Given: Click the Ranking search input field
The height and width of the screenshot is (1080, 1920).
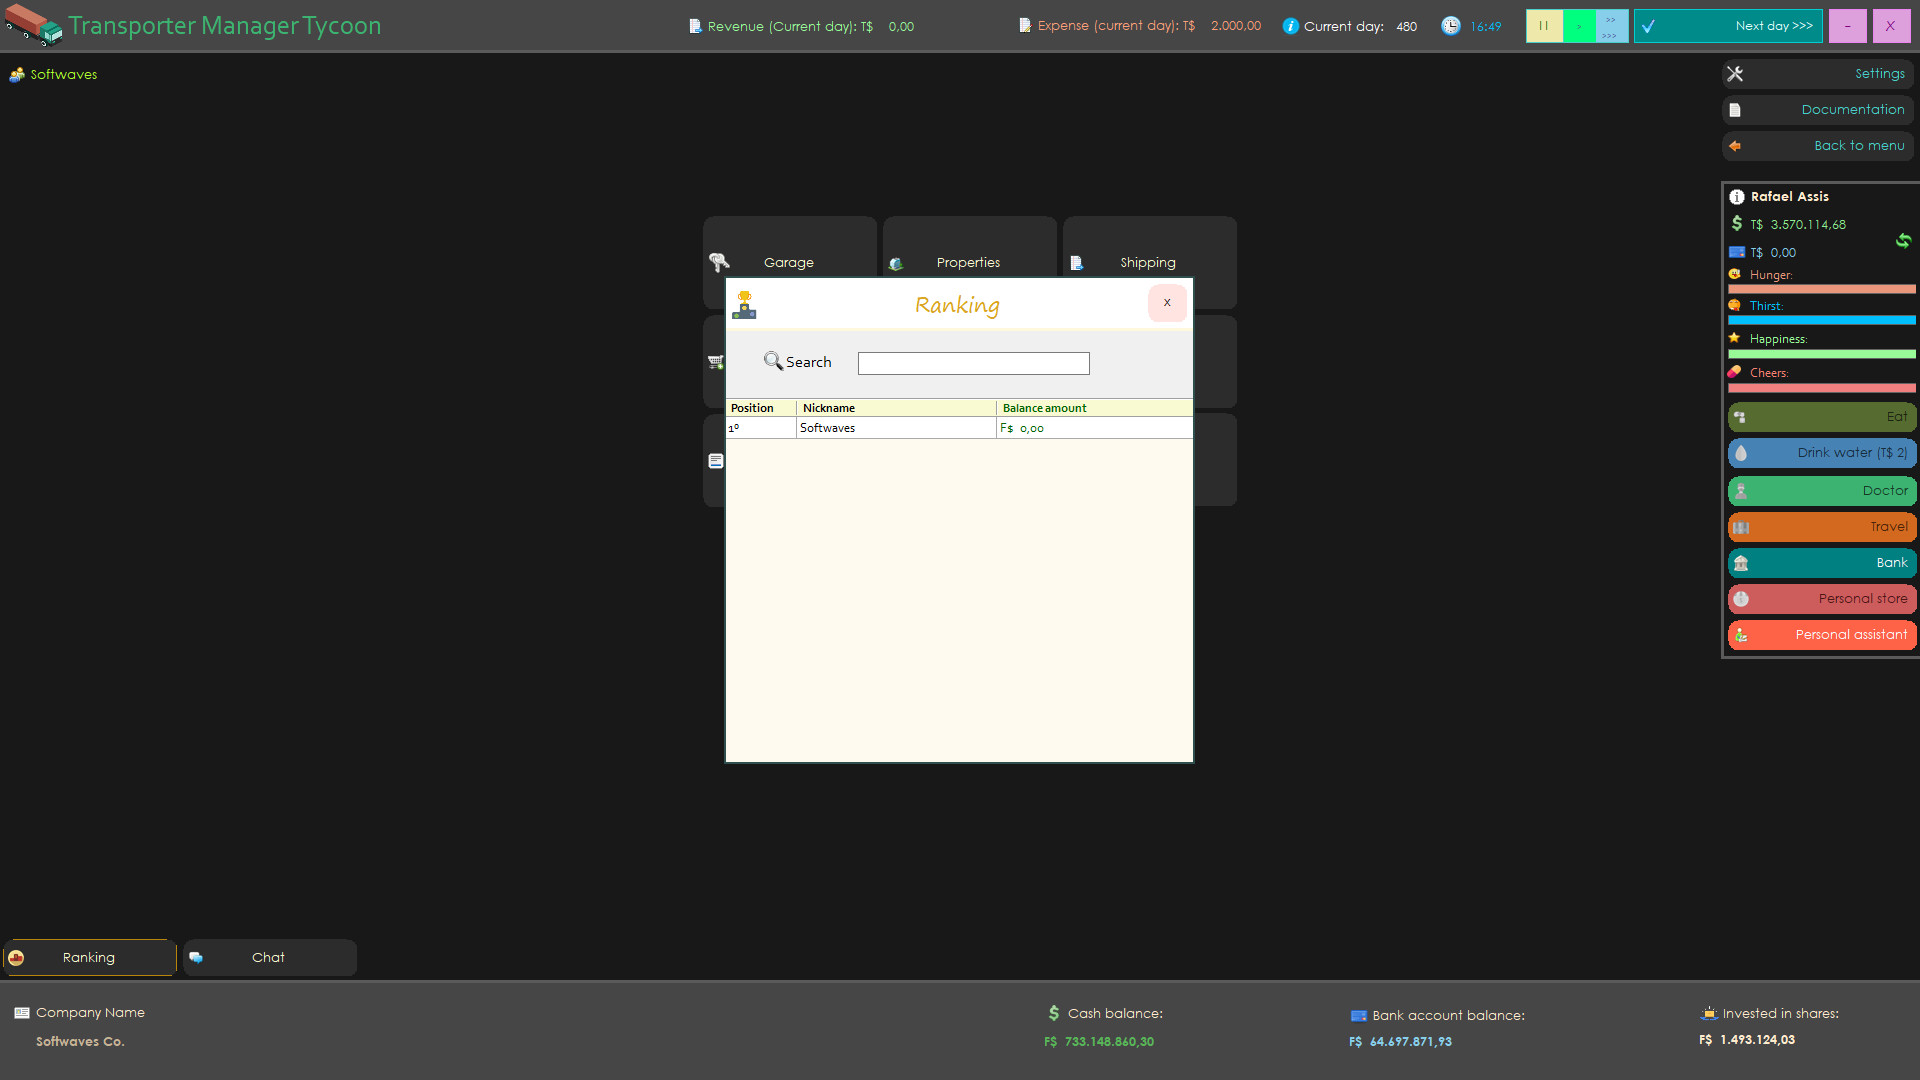Looking at the screenshot, I should click(973, 361).
